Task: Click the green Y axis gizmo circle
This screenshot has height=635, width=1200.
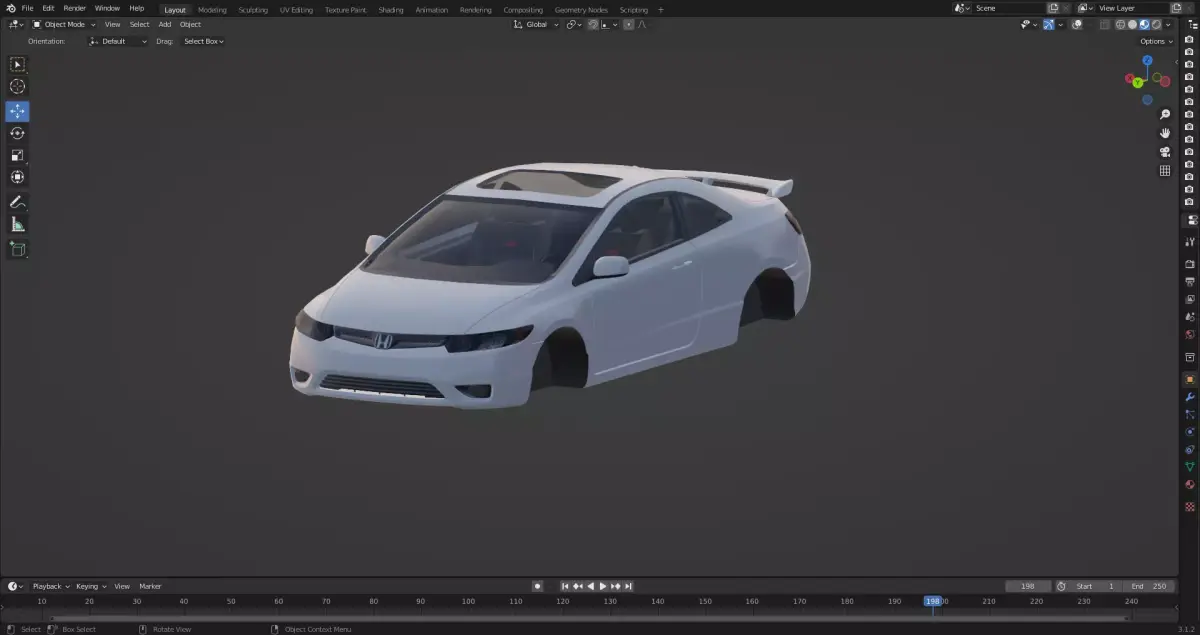Action: click(1138, 83)
